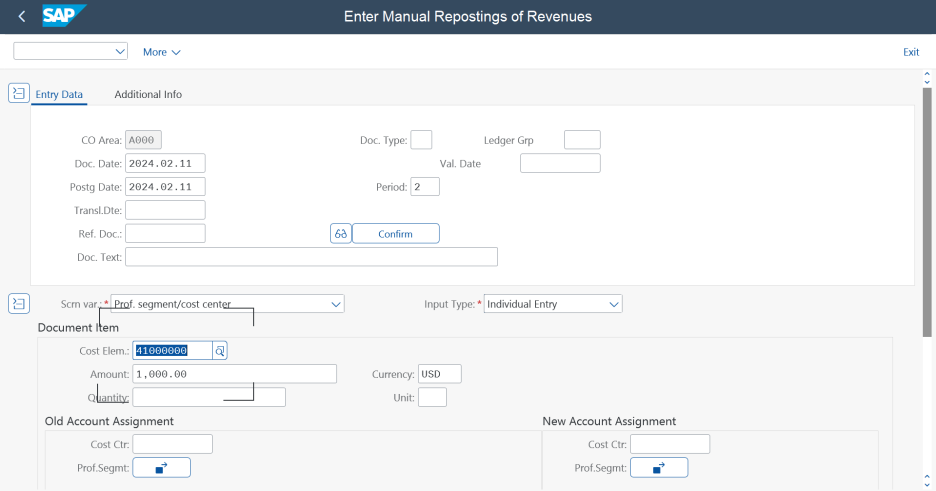The image size is (936, 491).
Task: Click the Confirm button
Action: pos(396,233)
